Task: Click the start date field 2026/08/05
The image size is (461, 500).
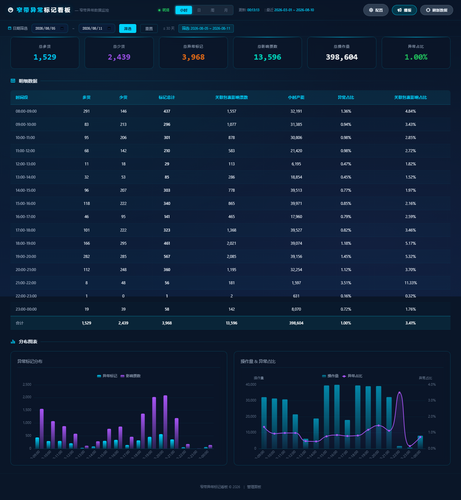Action: [50, 28]
